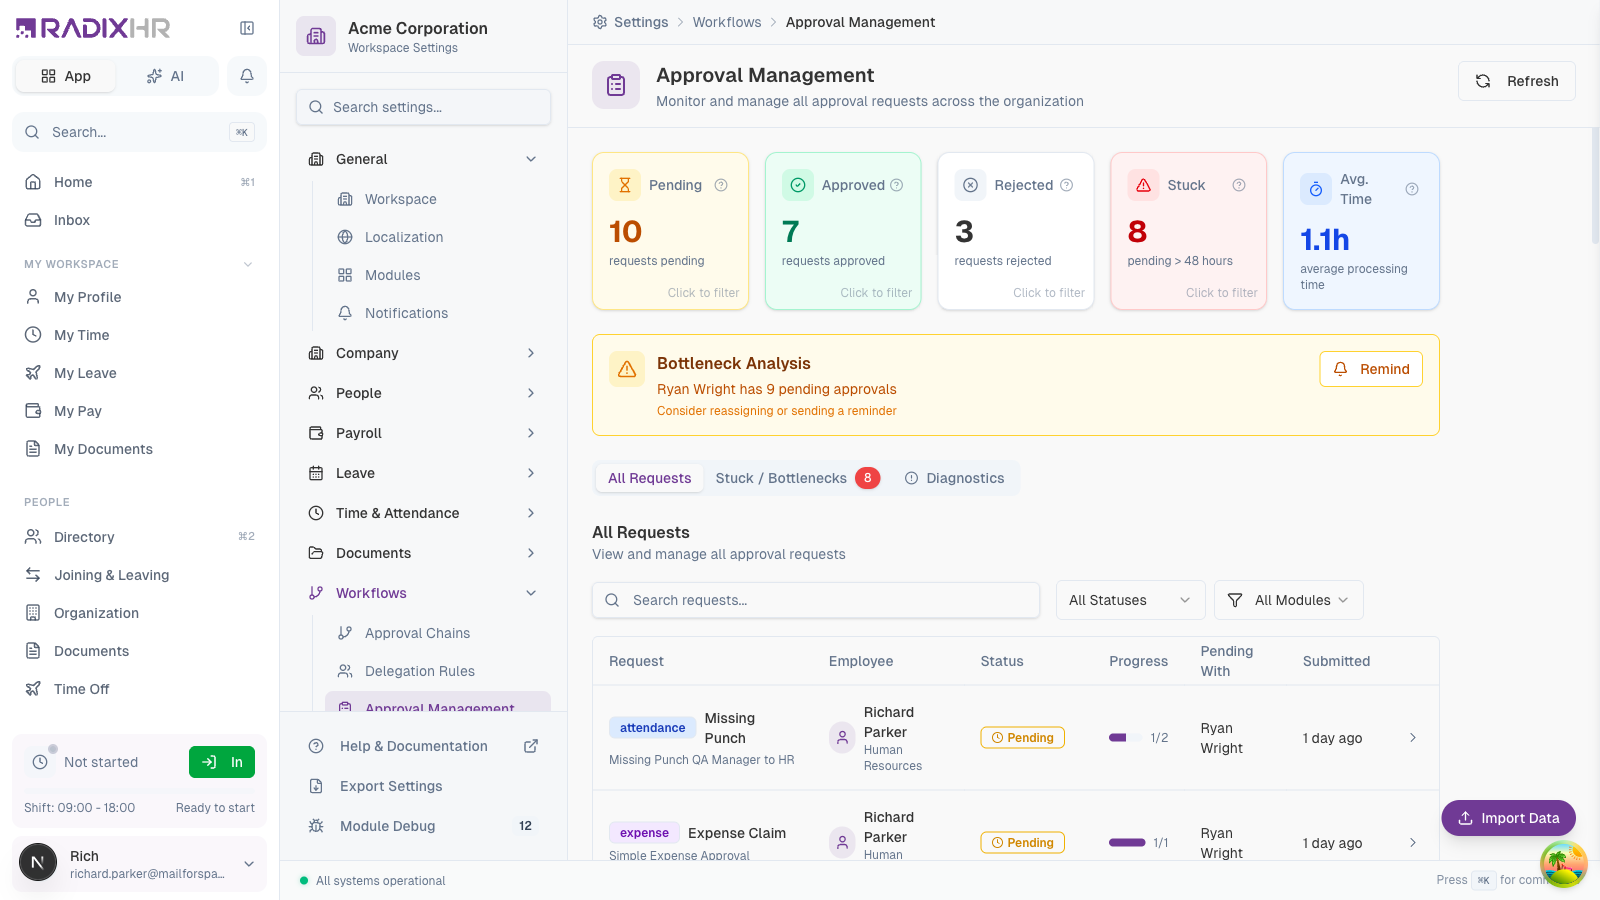The image size is (1600, 900).
Task: Click Avg. Time info help icon
Action: coord(1412,189)
